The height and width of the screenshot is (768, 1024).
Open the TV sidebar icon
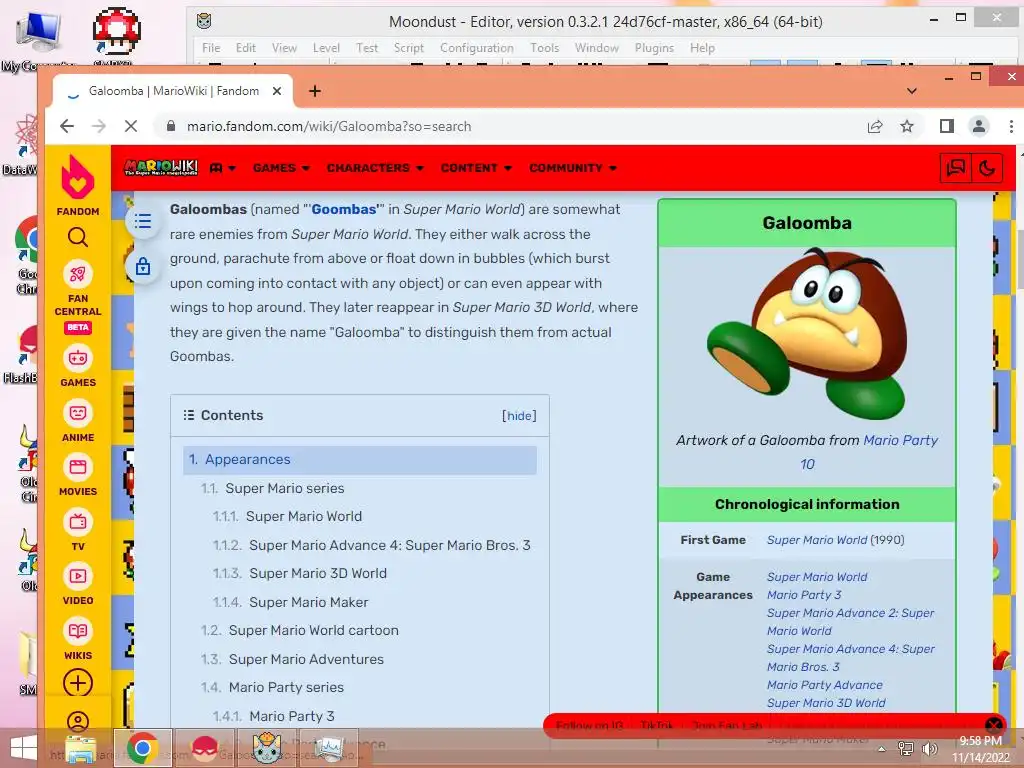pos(78,522)
